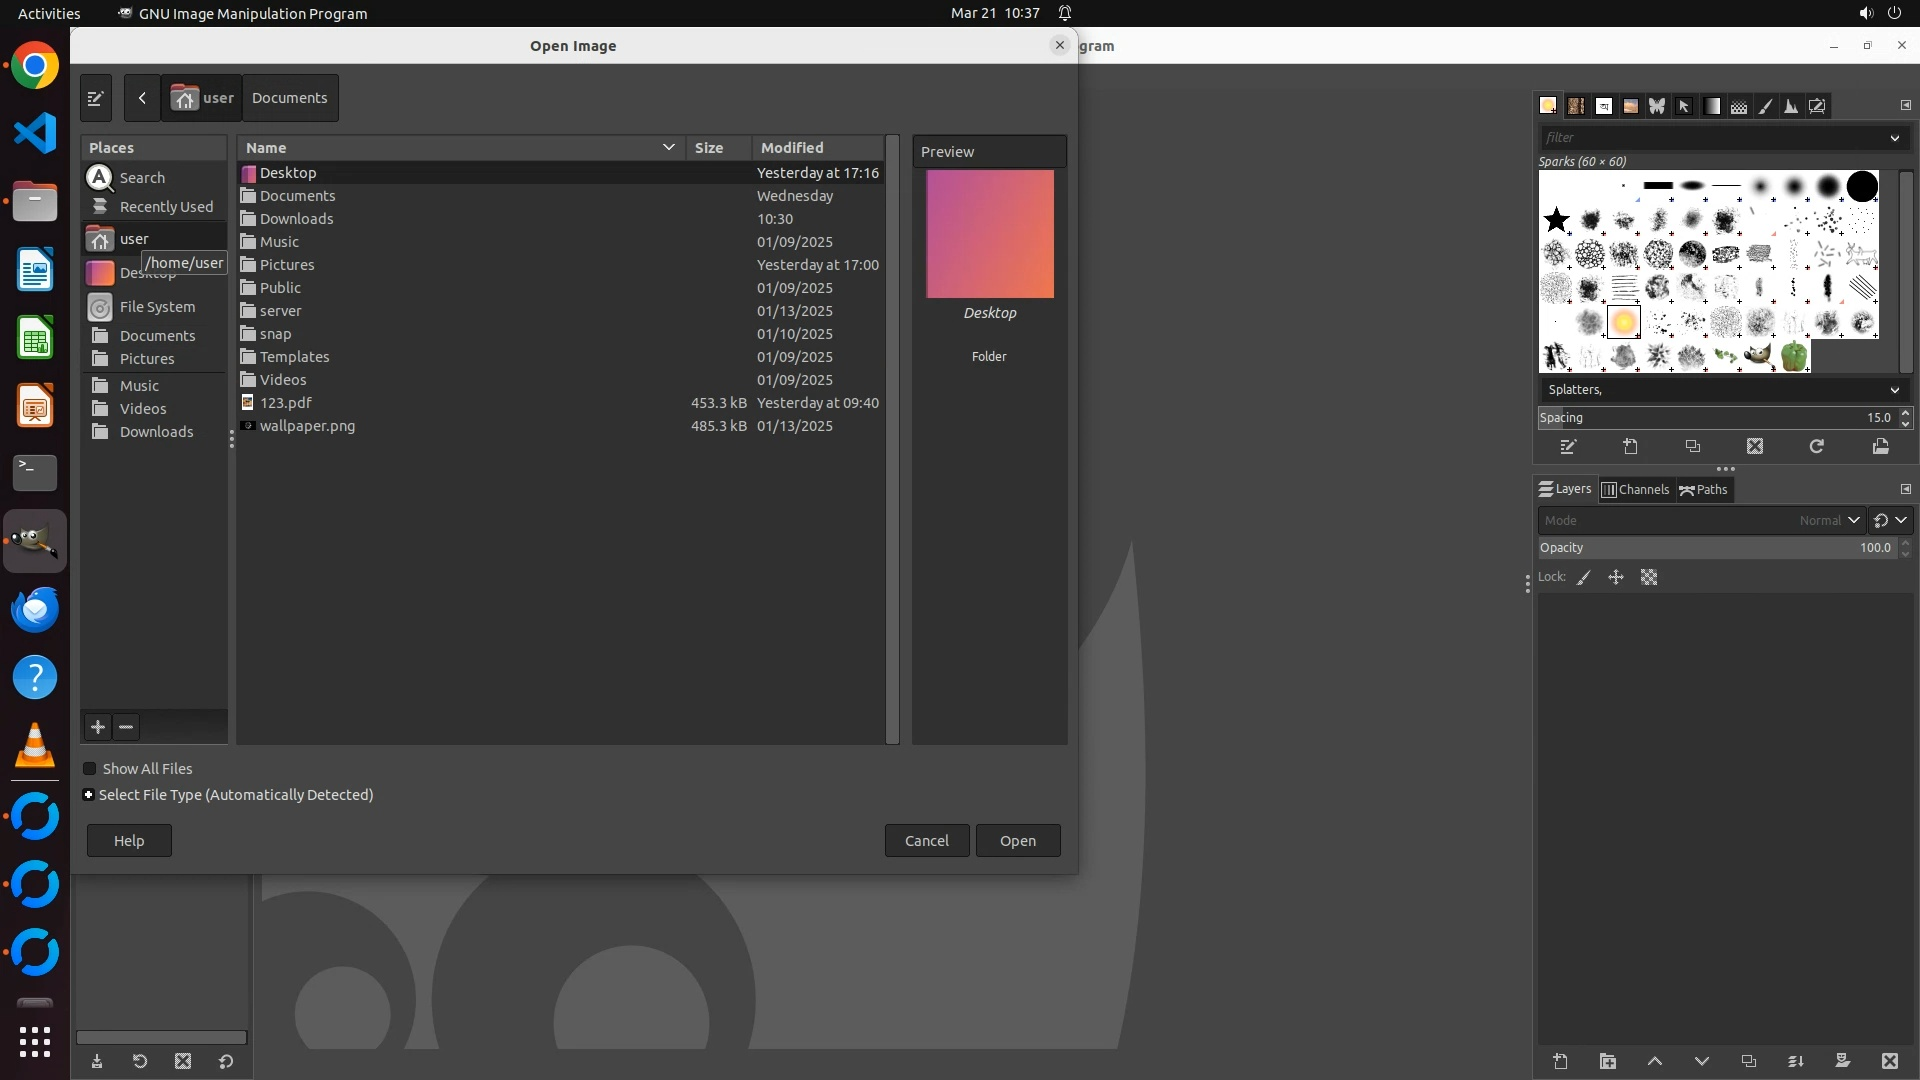Toggle lock pixels brush icon

point(1584,578)
